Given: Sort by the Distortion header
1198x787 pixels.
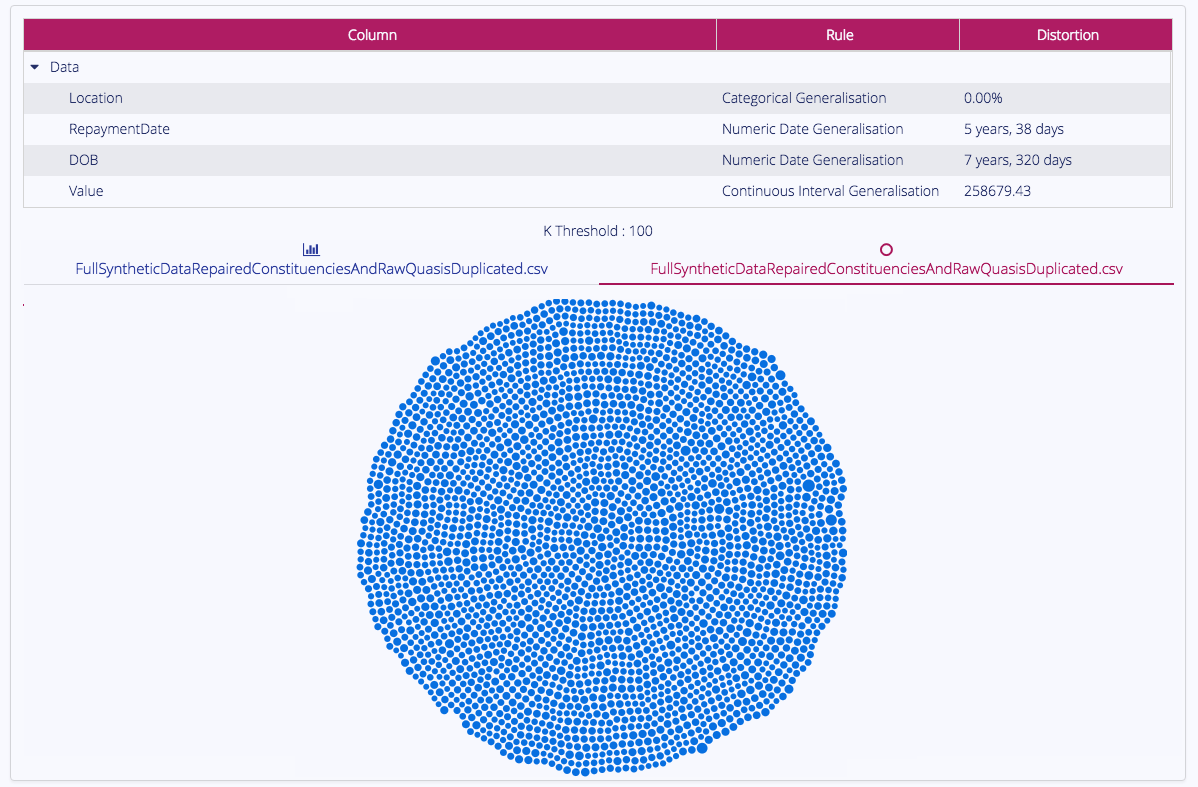Looking at the screenshot, I should coord(1067,35).
